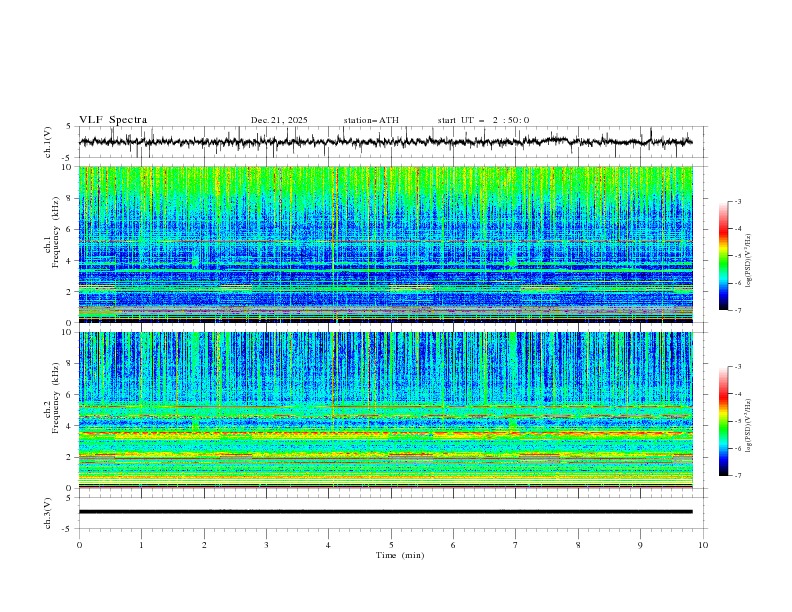The height and width of the screenshot is (612, 792).
Task: Click the "-7" tick on upper colorbar
Action: (738, 310)
